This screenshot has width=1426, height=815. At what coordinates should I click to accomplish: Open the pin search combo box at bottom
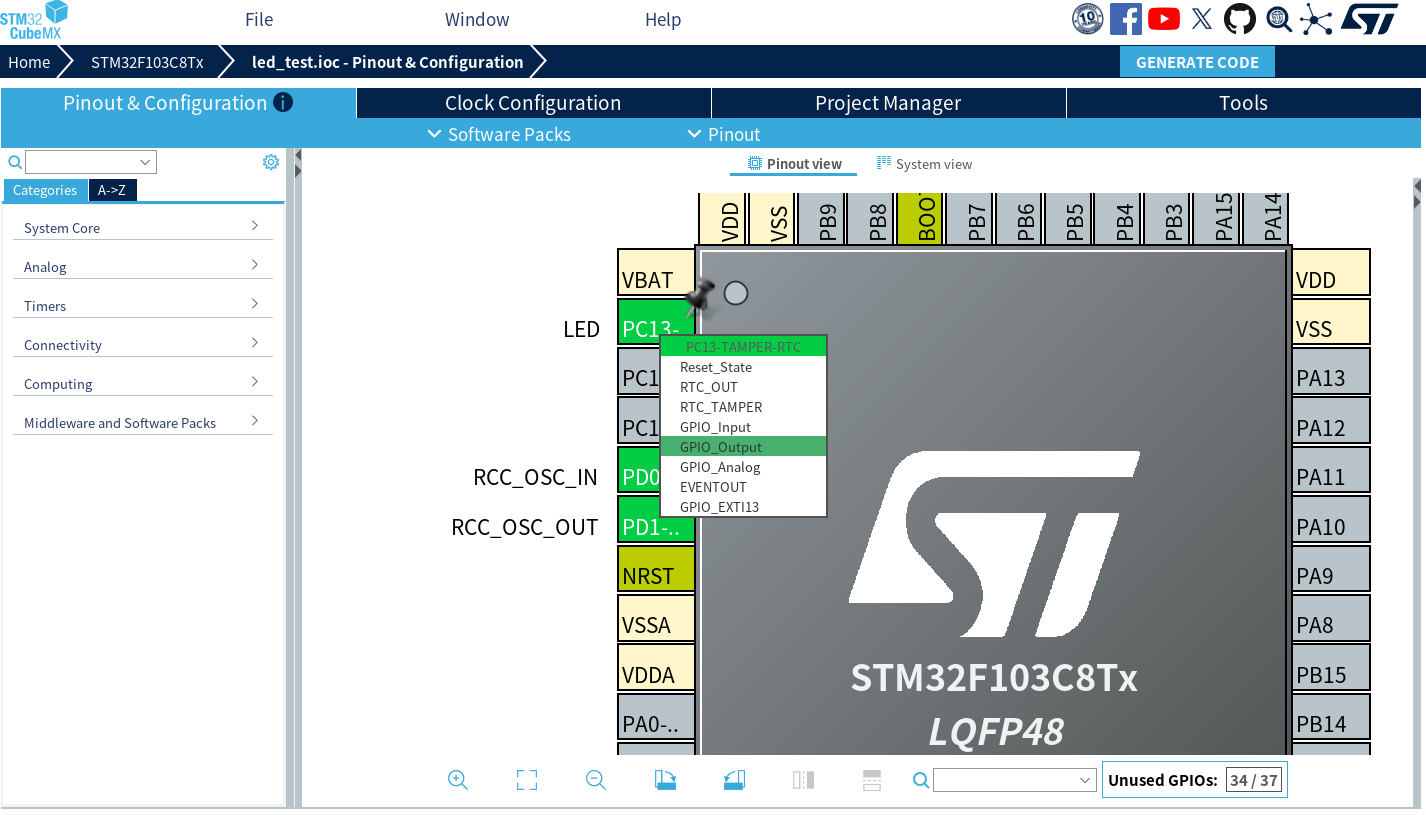[x=1015, y=780]
